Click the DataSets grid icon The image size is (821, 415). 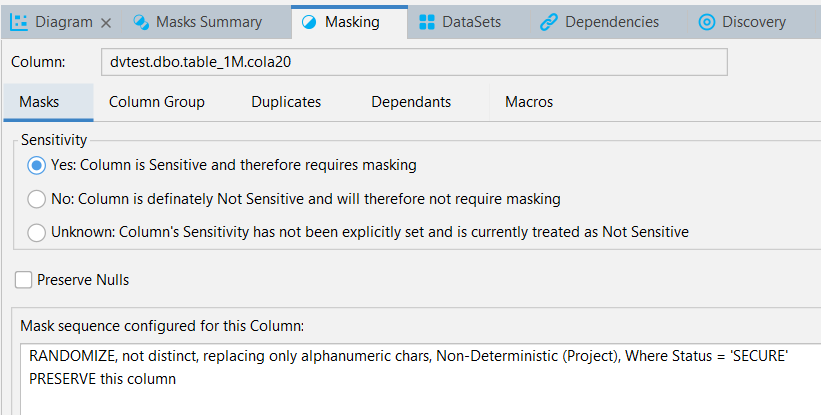[427, 22]
